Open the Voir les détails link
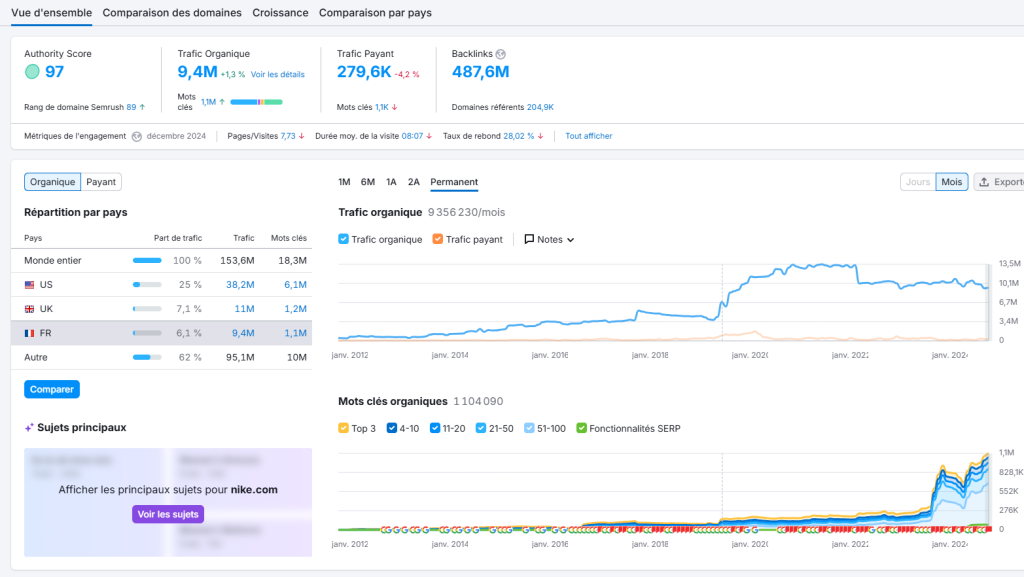1024x577 pixels. [277, 74]
